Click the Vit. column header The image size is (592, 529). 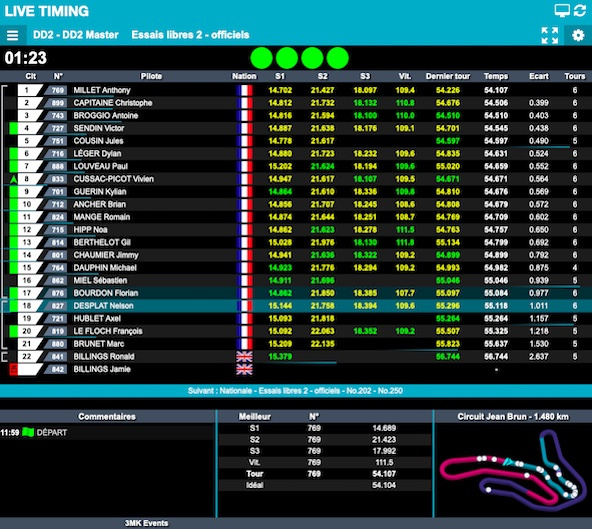pos(405,76)
